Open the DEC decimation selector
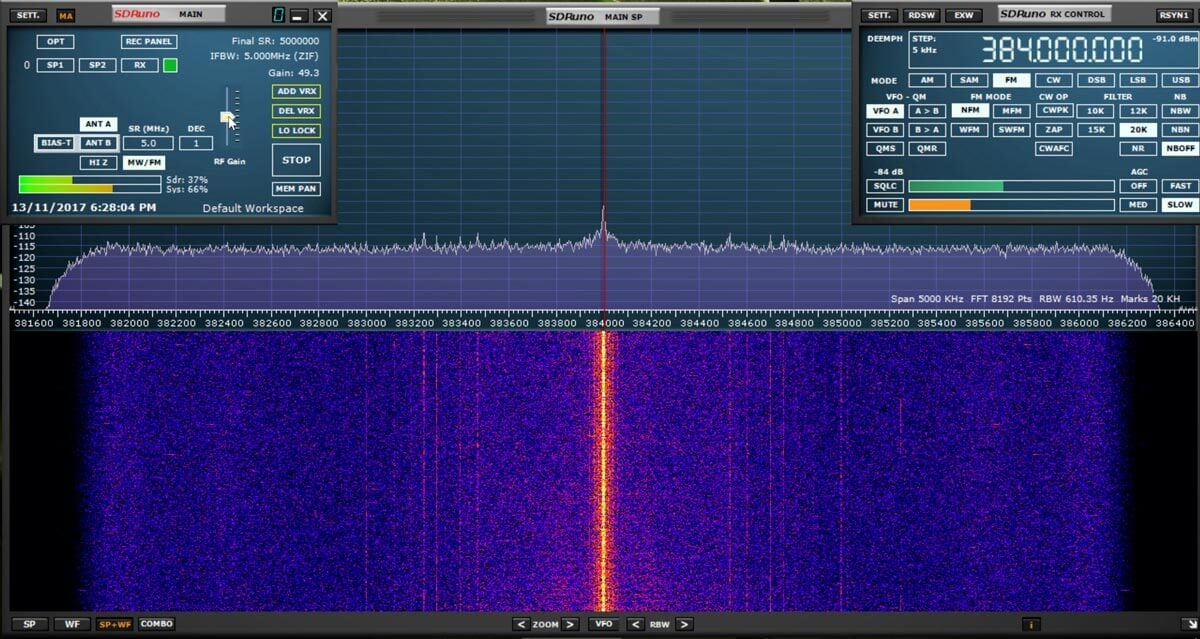 pos(196,143)
